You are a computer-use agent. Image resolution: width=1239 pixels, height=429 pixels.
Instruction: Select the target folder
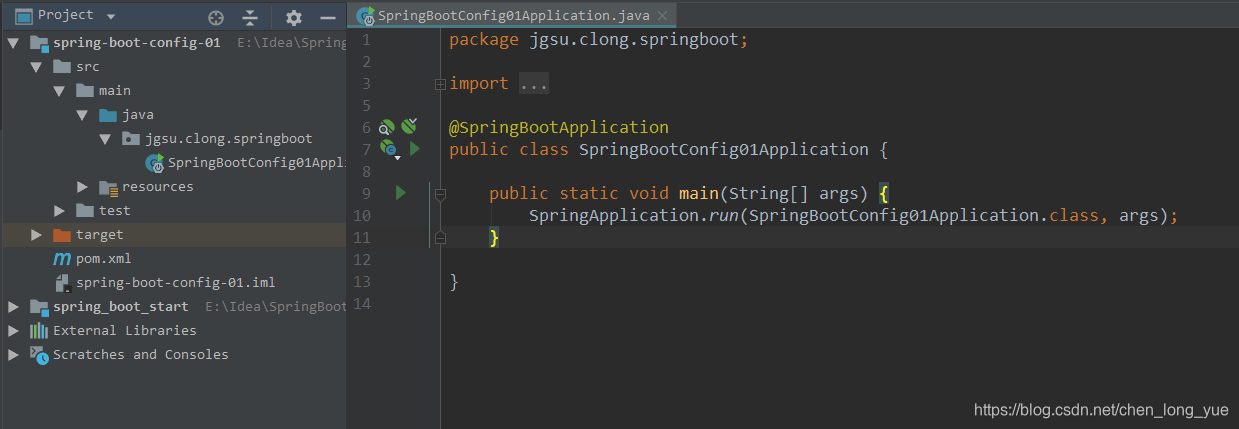point(173,235)
